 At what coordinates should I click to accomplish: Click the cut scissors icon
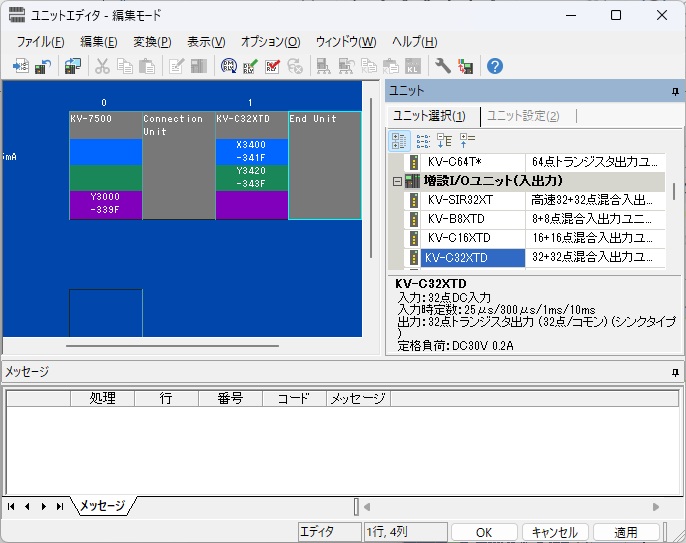click(102, 66)
